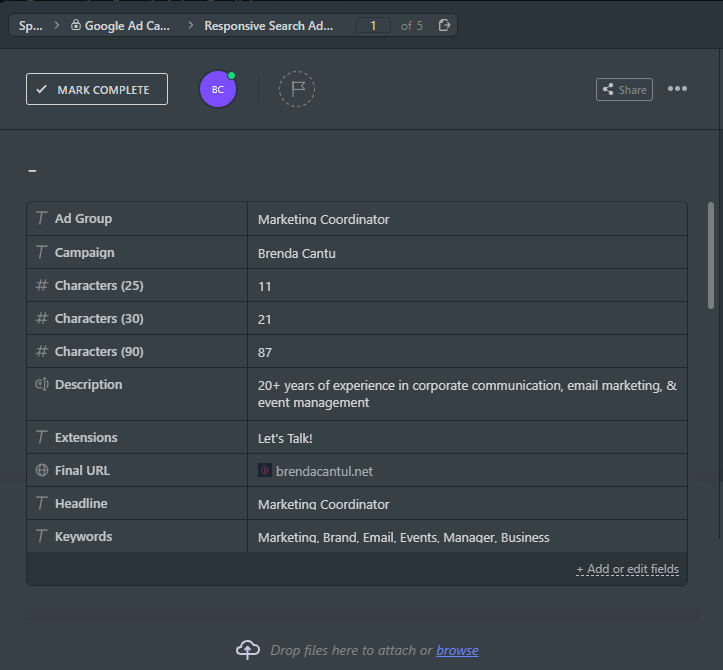Viewport: 723px width, 670px height.
Task: Click the Final URL globe icon
Action: point(42,470)
